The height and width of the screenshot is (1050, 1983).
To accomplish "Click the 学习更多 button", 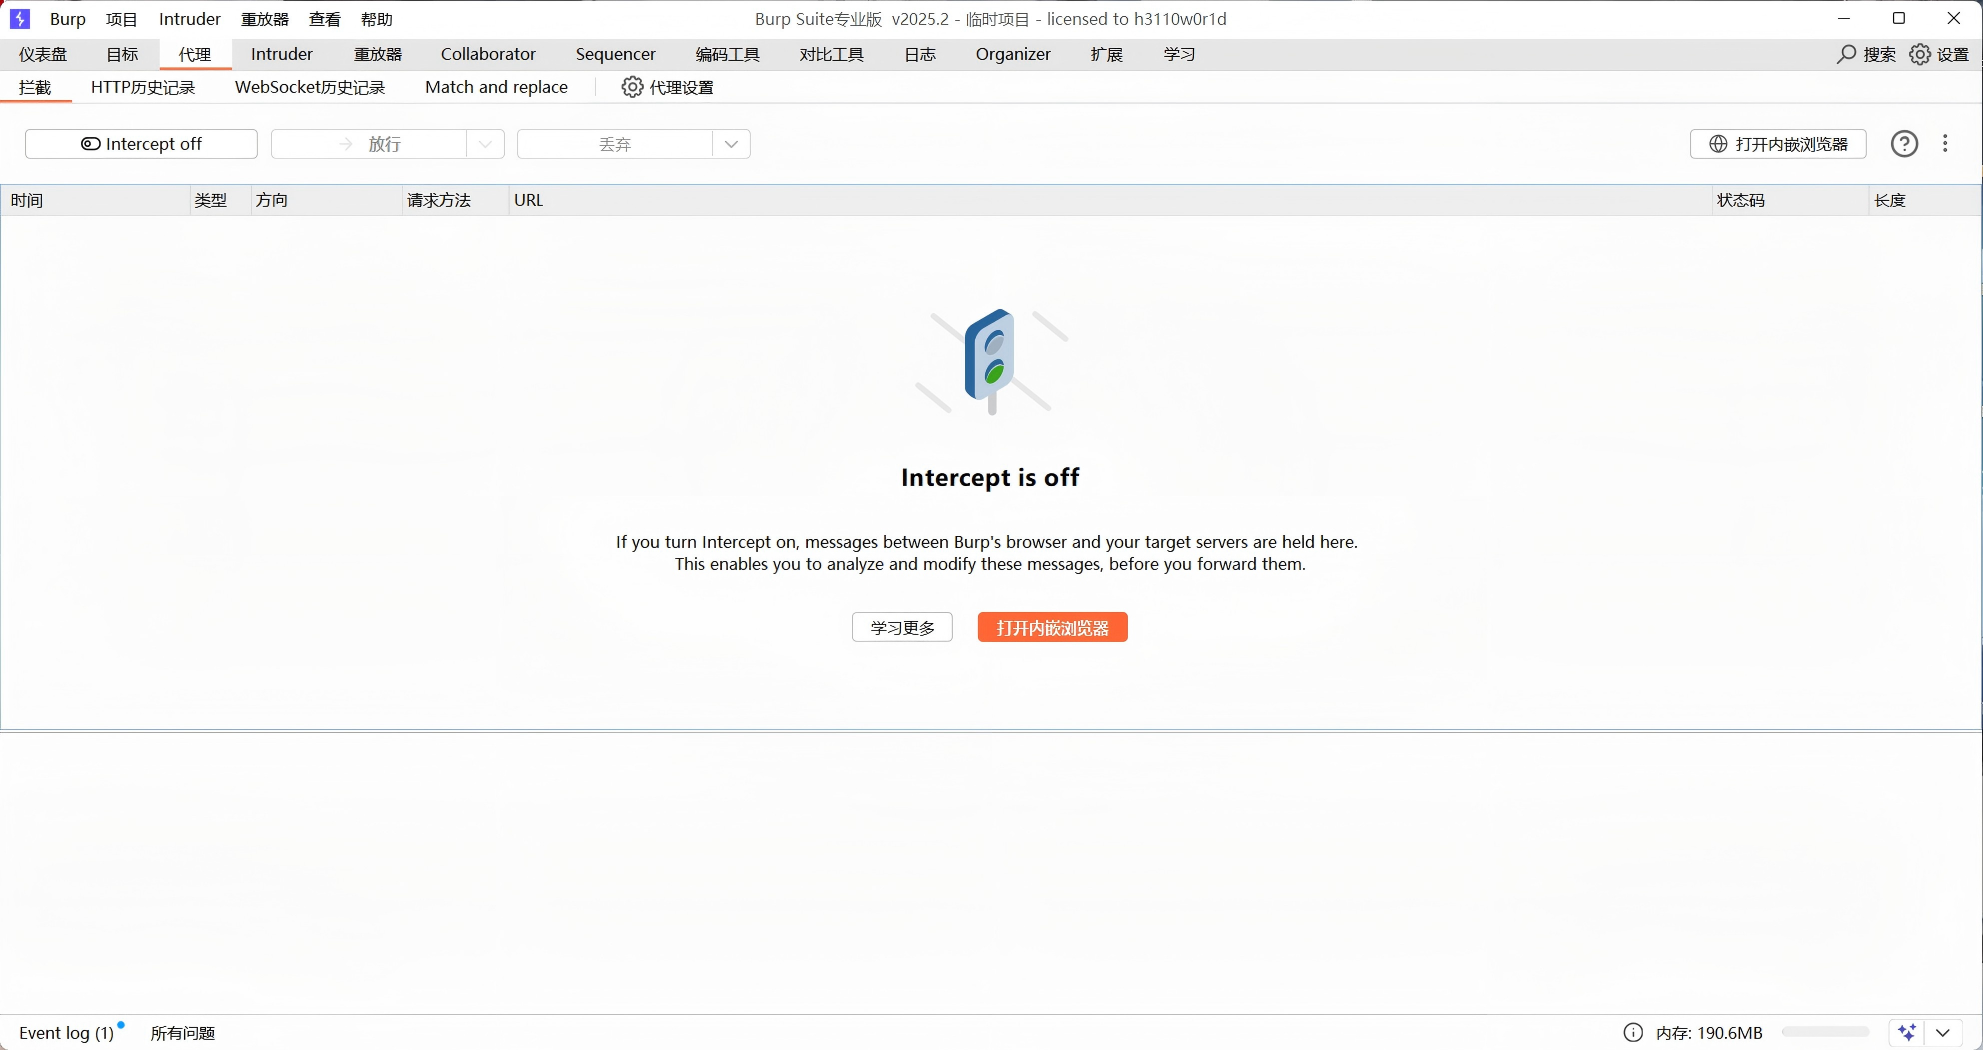I will 902,628.
